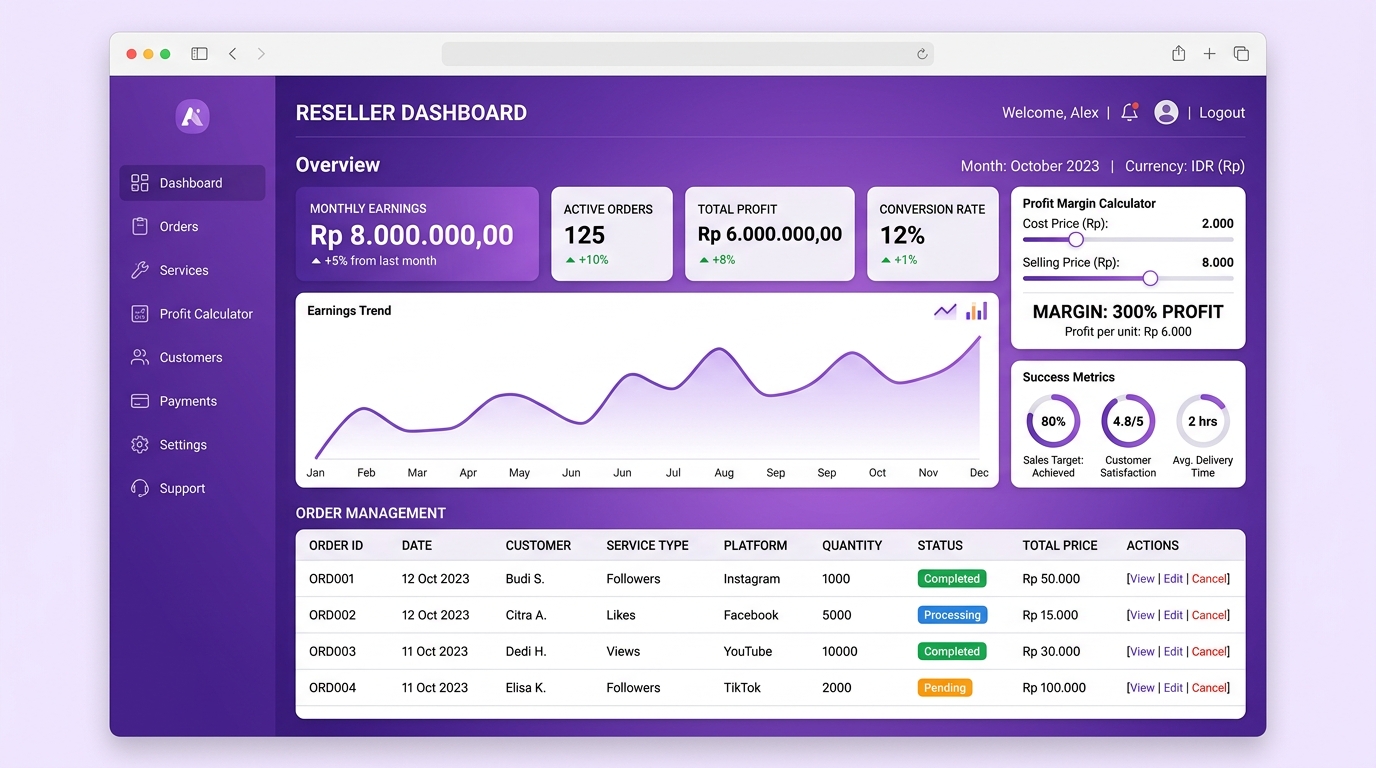Click the TOTAL PRICE column header
Screen dimensions: 1376x768
pos(1060,546)
